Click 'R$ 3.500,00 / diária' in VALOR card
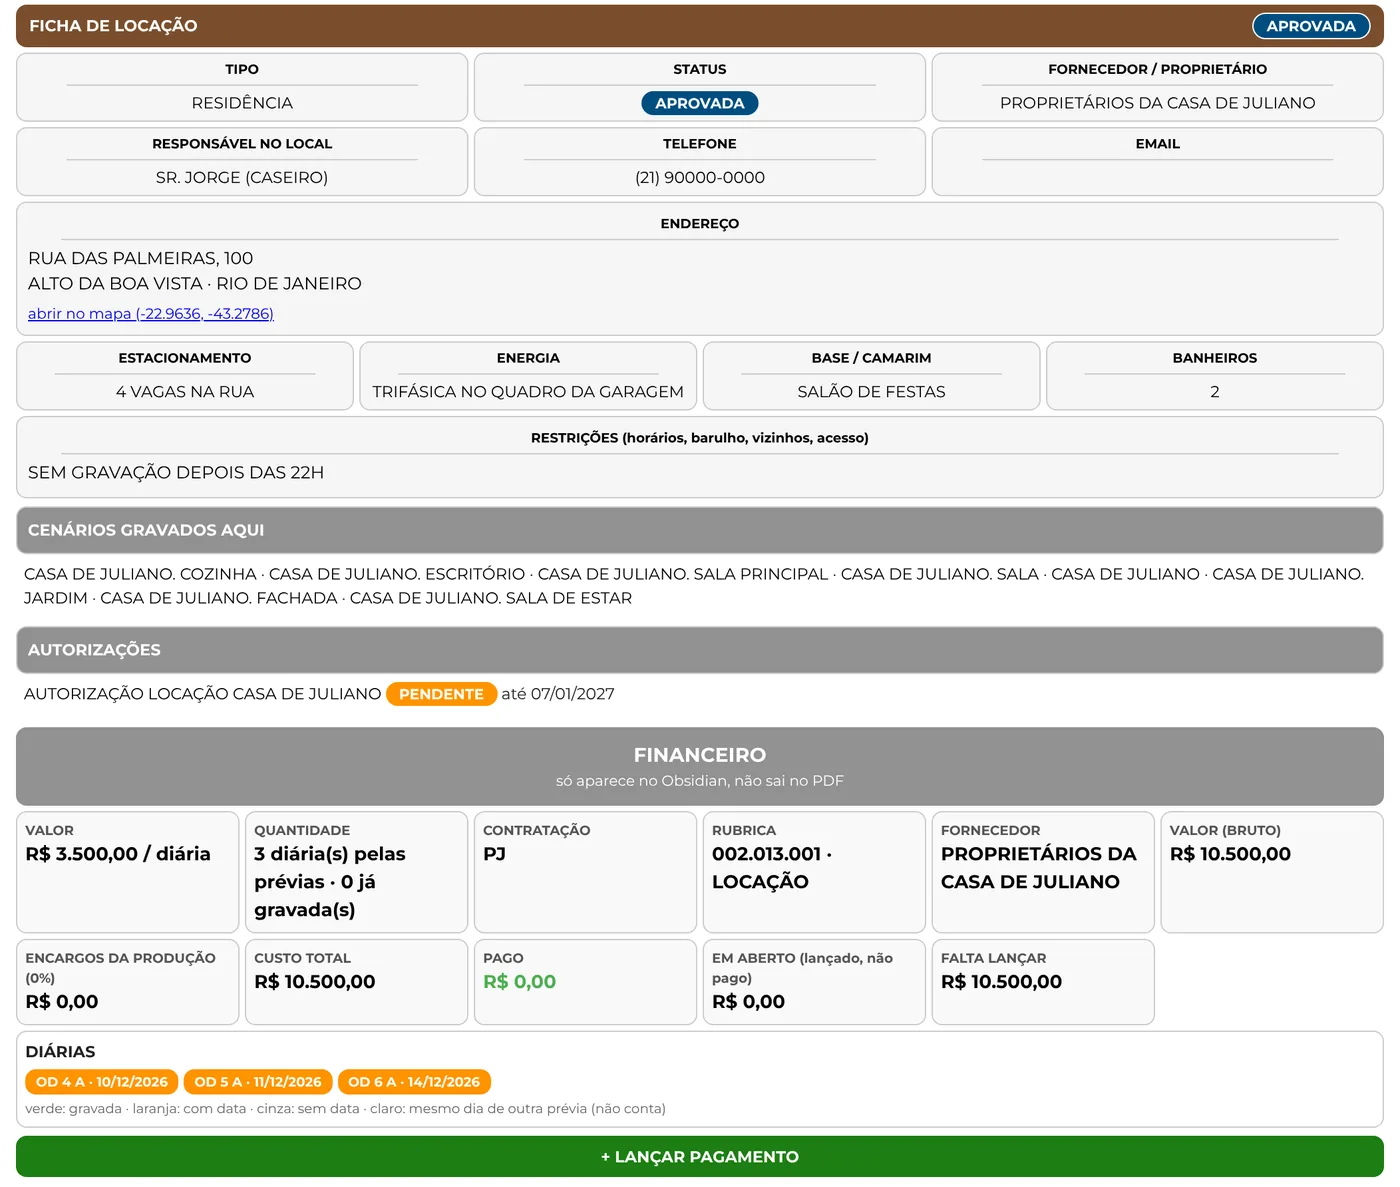The image size is (1400, 1187). pyautogui.click(x=118, y=854)
